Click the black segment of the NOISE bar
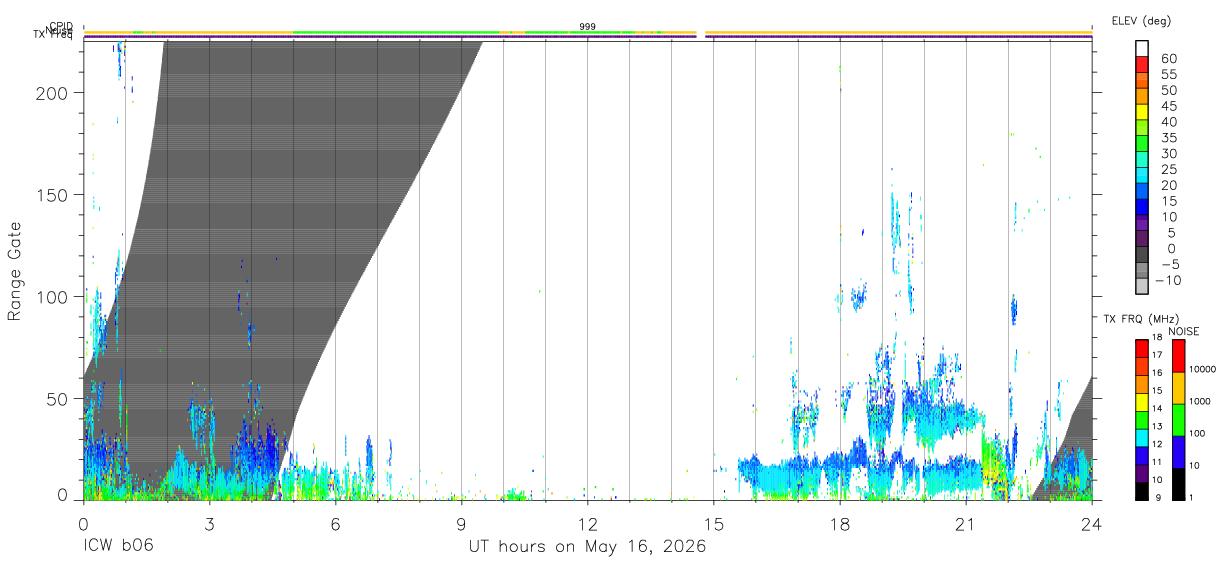The image size is (1228, 567). (x=1179, y=484)
